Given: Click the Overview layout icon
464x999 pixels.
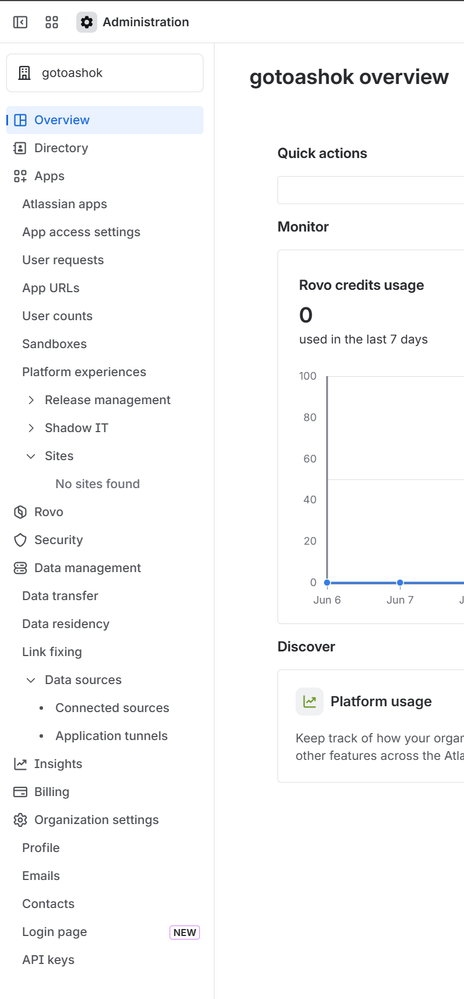Looking at the screenshot, I should pyautogui.click(x=20, y=120).
